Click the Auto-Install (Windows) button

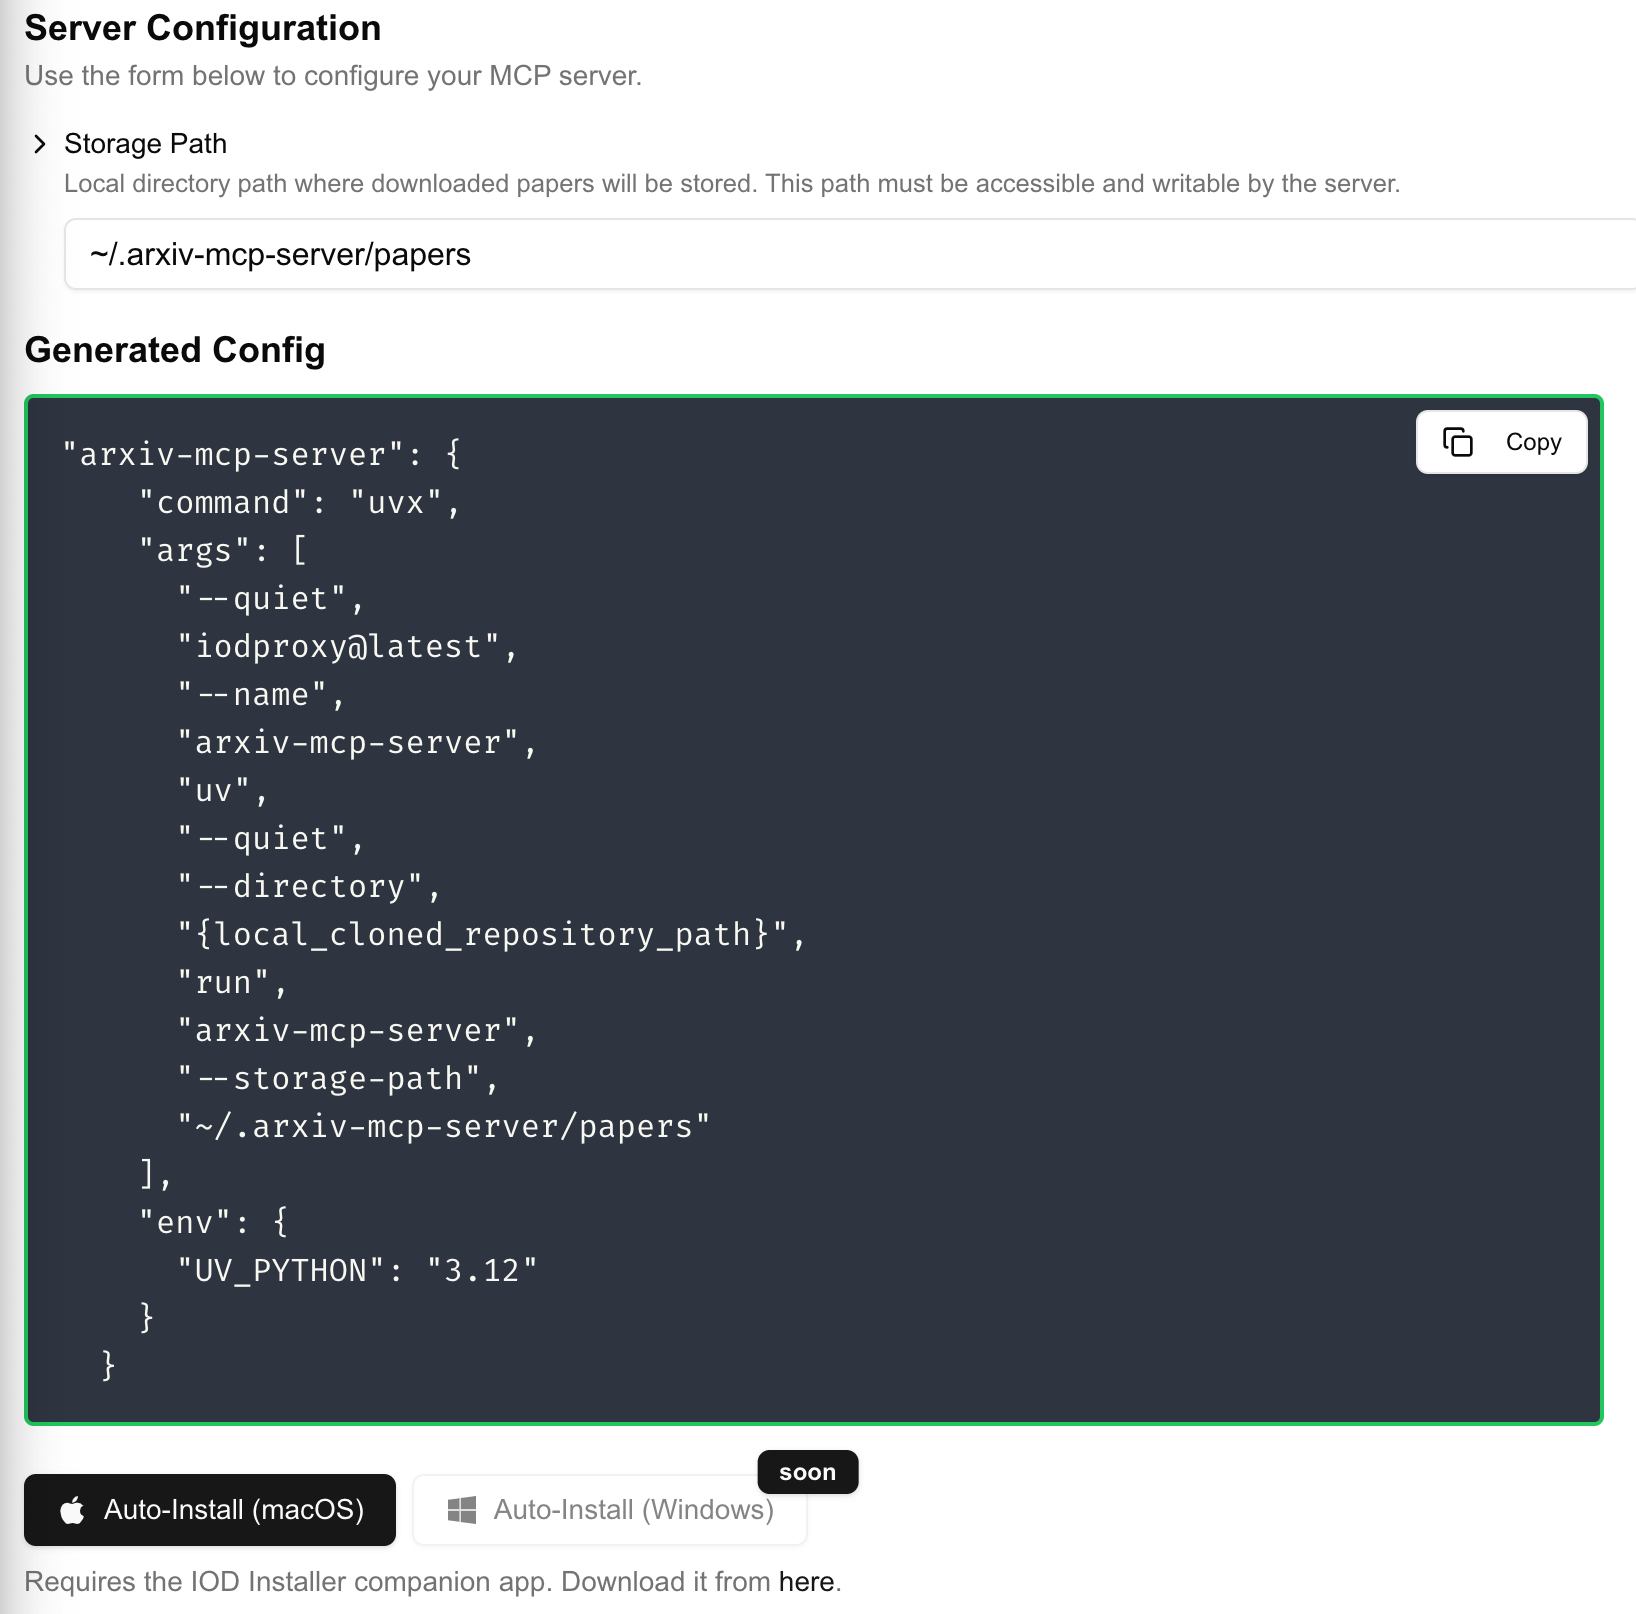coord(610,1510)
